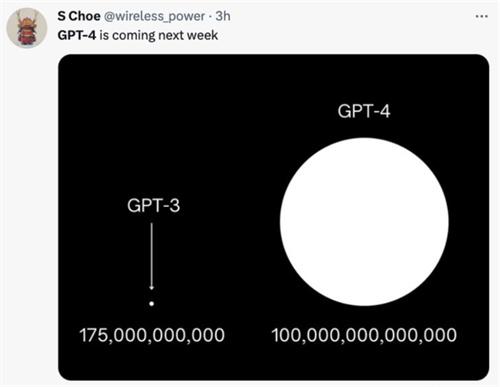Click the large white GPT-4 circle
The image size is (500, 387).
364,222
